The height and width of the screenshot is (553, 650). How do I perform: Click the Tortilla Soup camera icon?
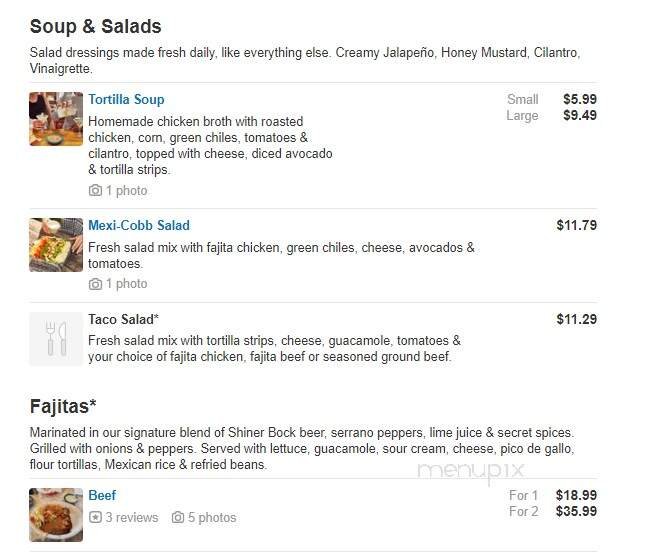click(95, 190)
